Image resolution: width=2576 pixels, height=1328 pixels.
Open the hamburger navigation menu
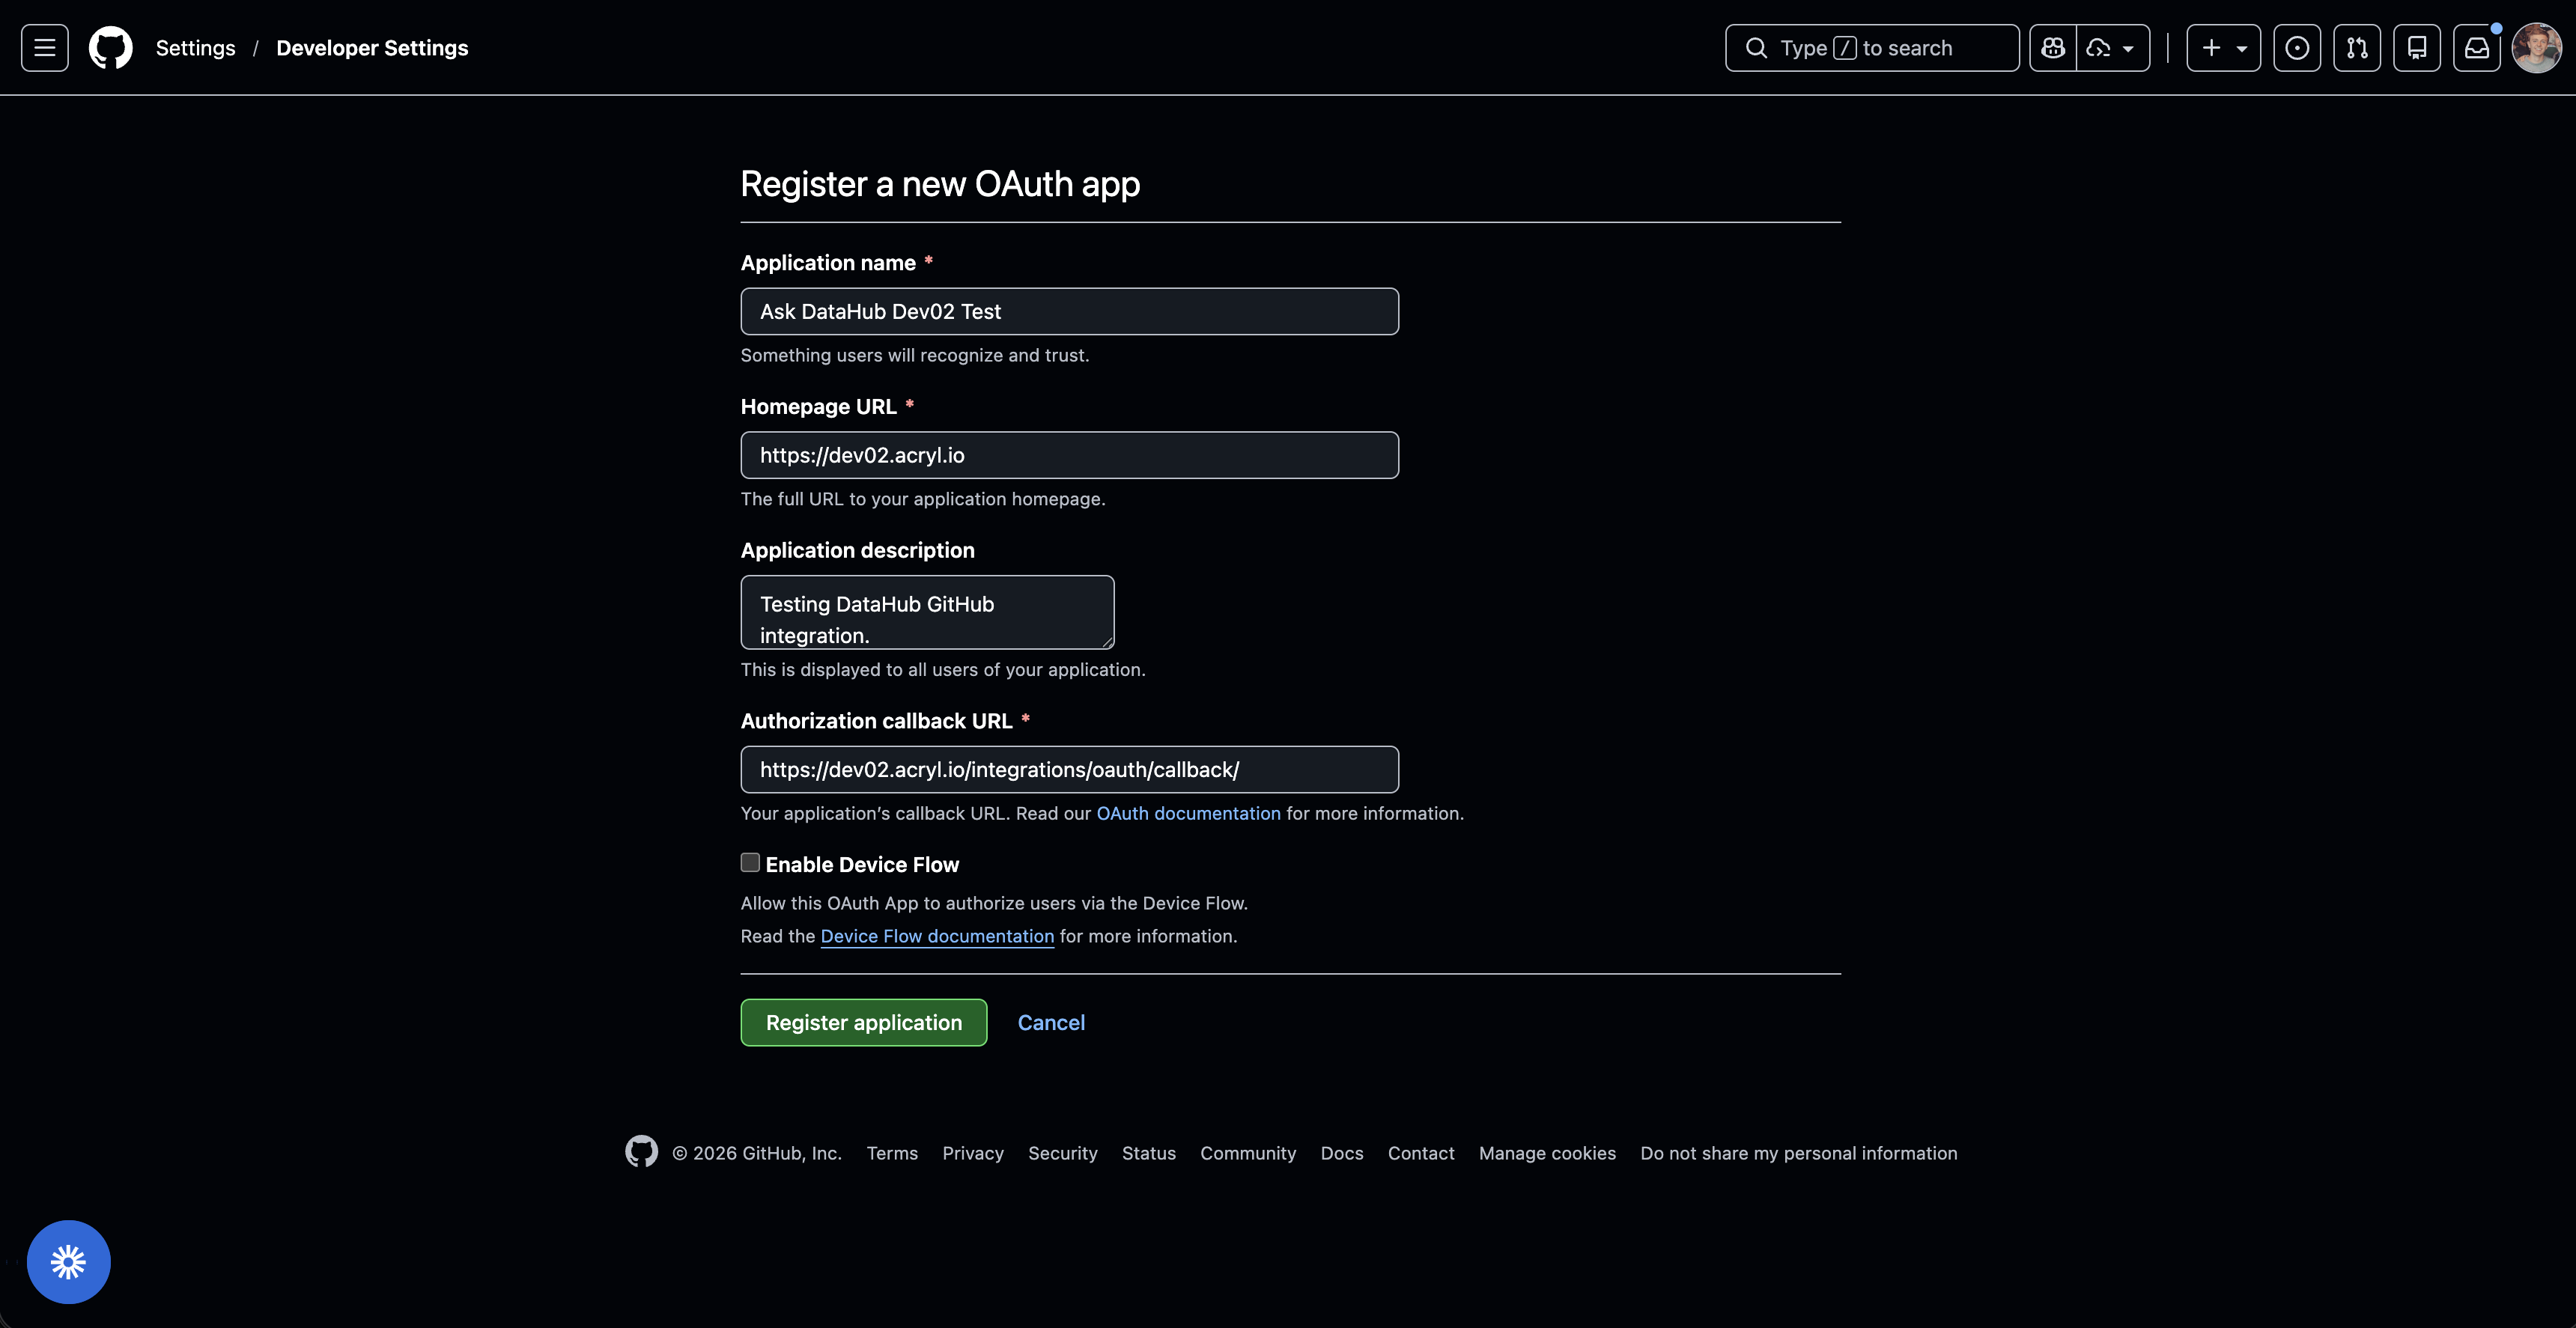45,48
